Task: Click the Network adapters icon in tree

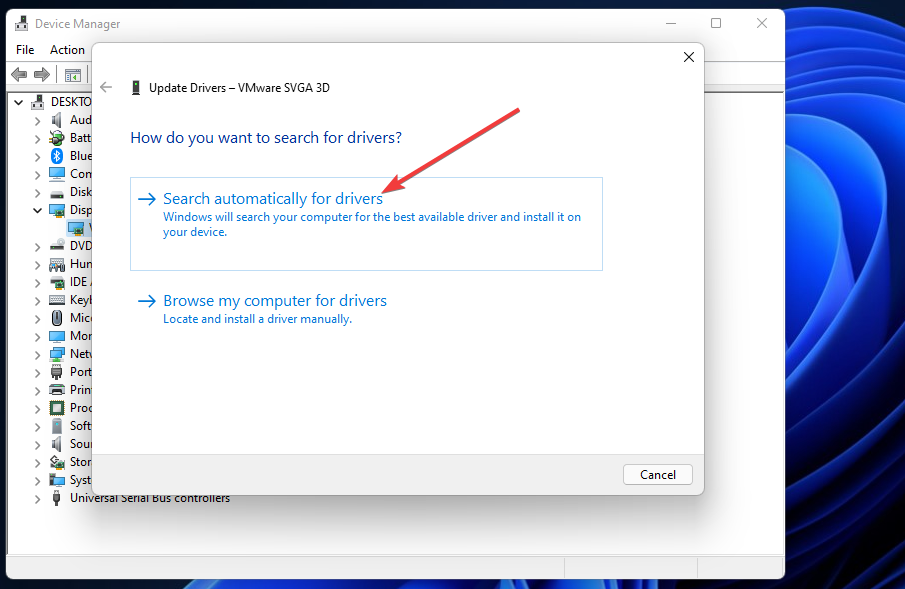Action: pos(57,354)
